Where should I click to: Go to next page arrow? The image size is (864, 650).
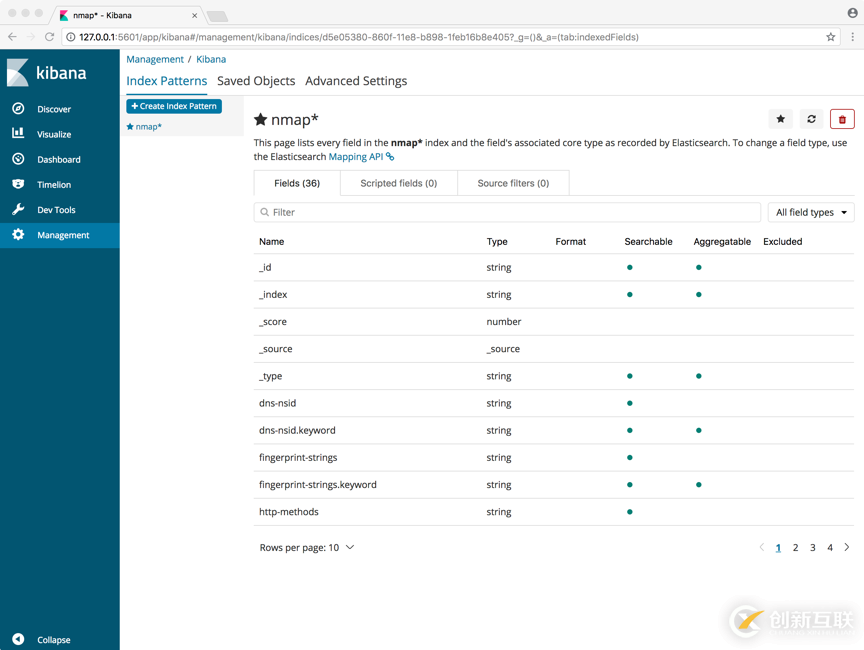(x=847, y=548)
